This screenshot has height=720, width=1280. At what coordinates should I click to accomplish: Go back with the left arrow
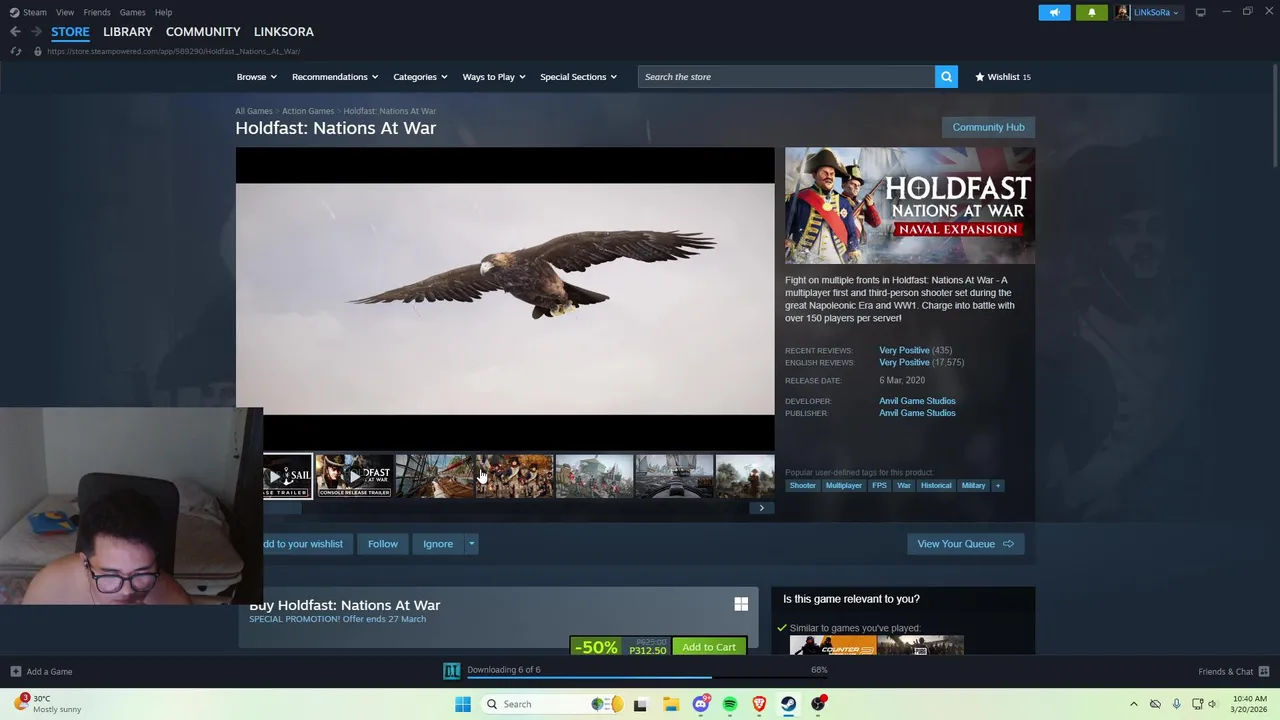(x=15, y=32)
